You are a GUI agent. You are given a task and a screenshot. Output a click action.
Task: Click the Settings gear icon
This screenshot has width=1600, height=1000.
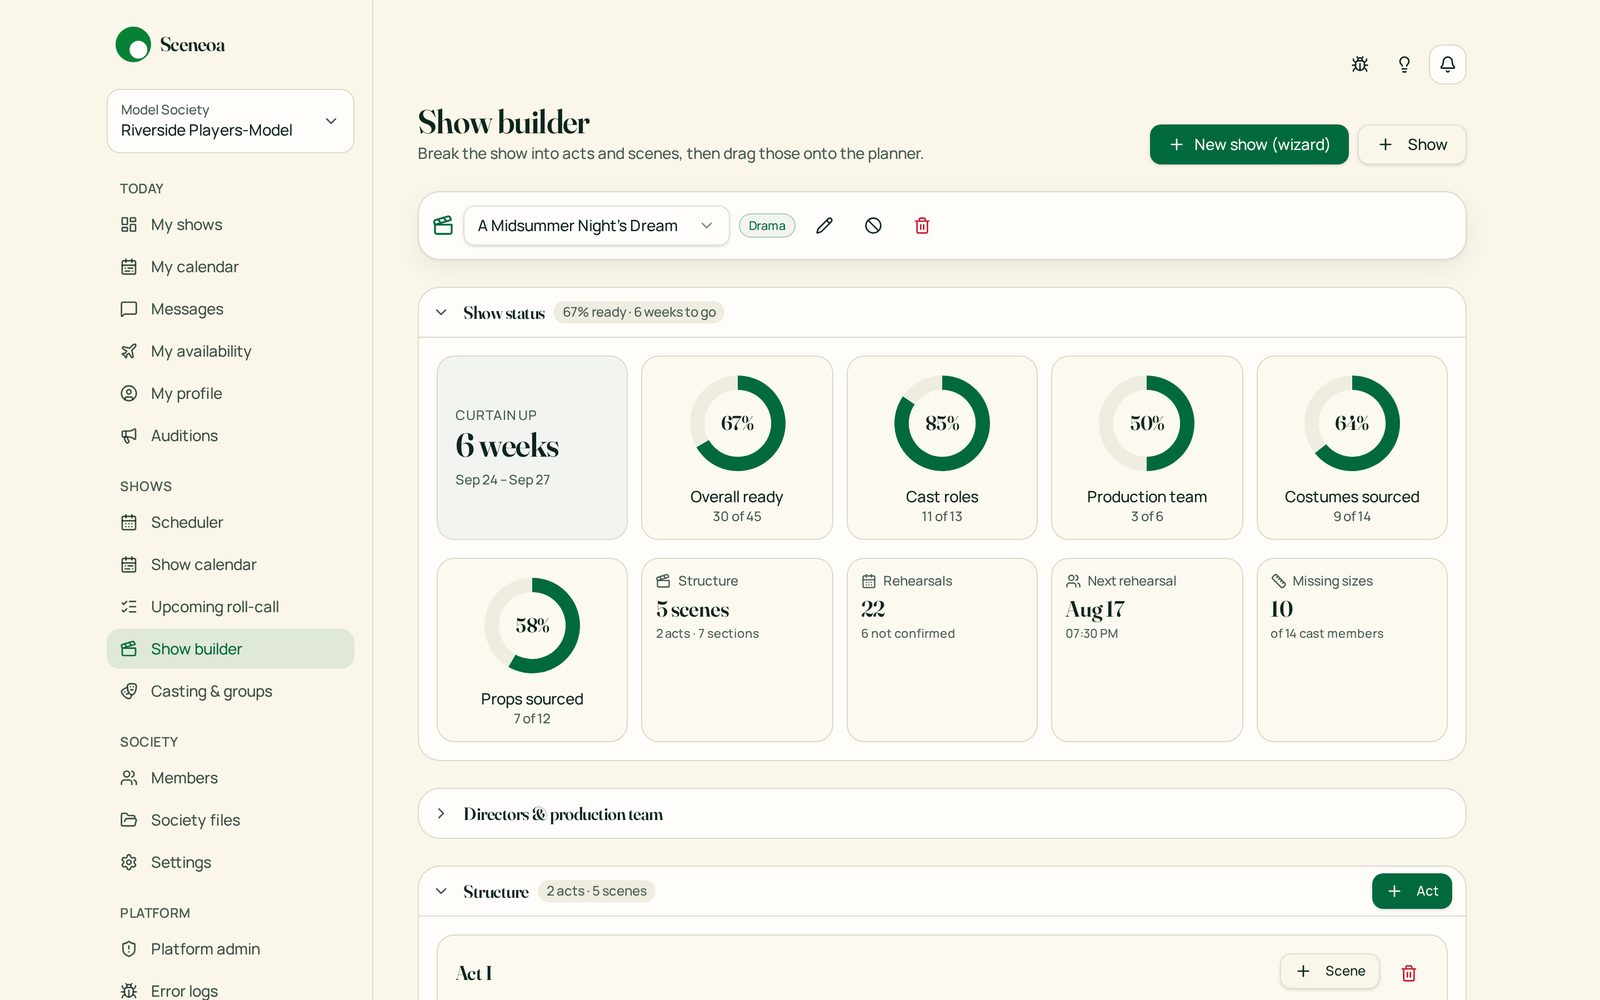pos(129,862)
